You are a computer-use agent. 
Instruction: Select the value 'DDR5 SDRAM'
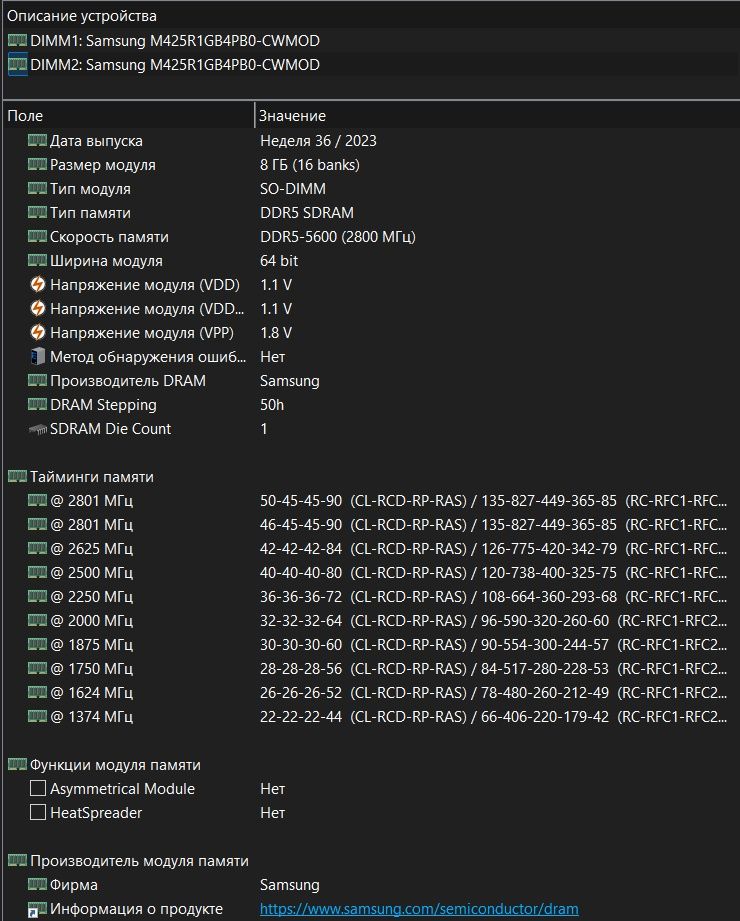[307, 213]
